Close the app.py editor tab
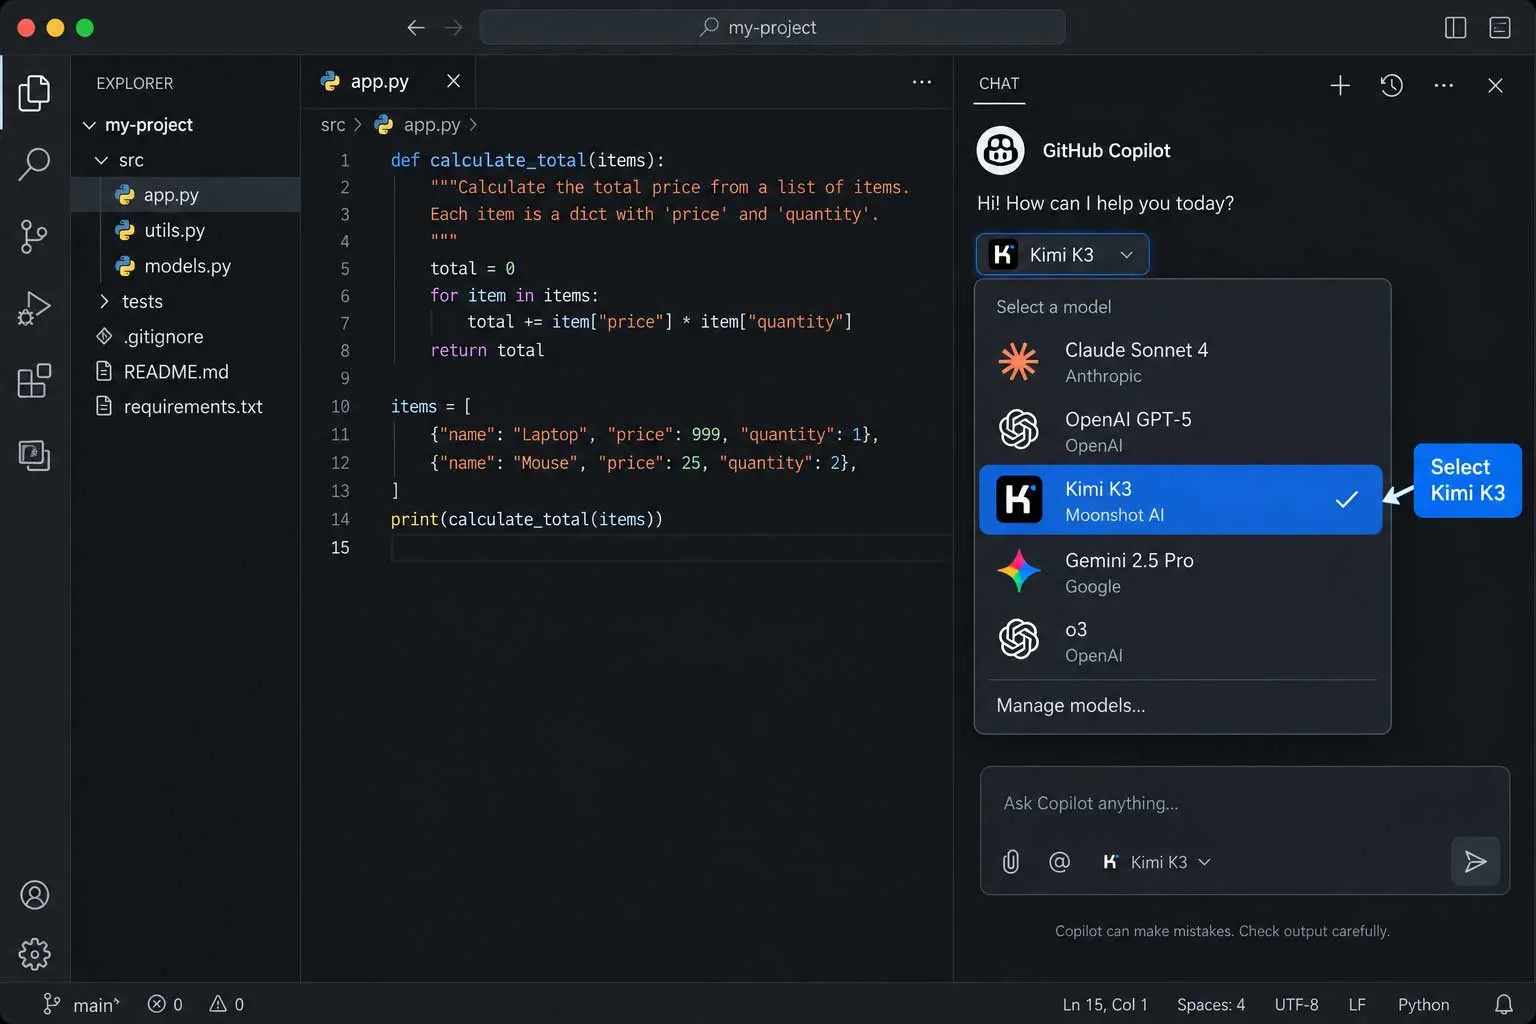Screen dimensions: 1536x1024 453,81
